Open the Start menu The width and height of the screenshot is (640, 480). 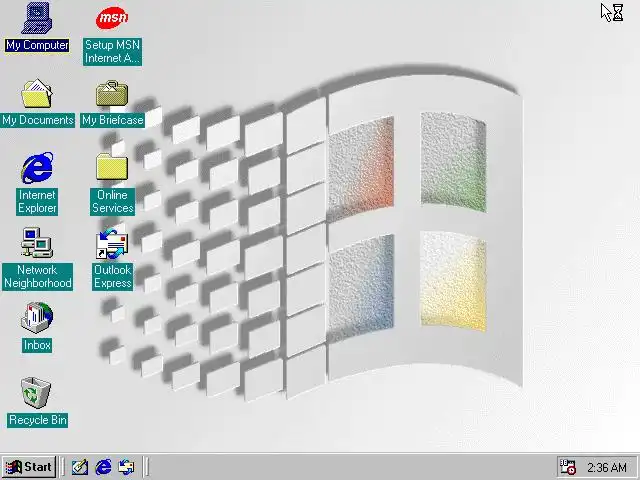tap(29, 467)
